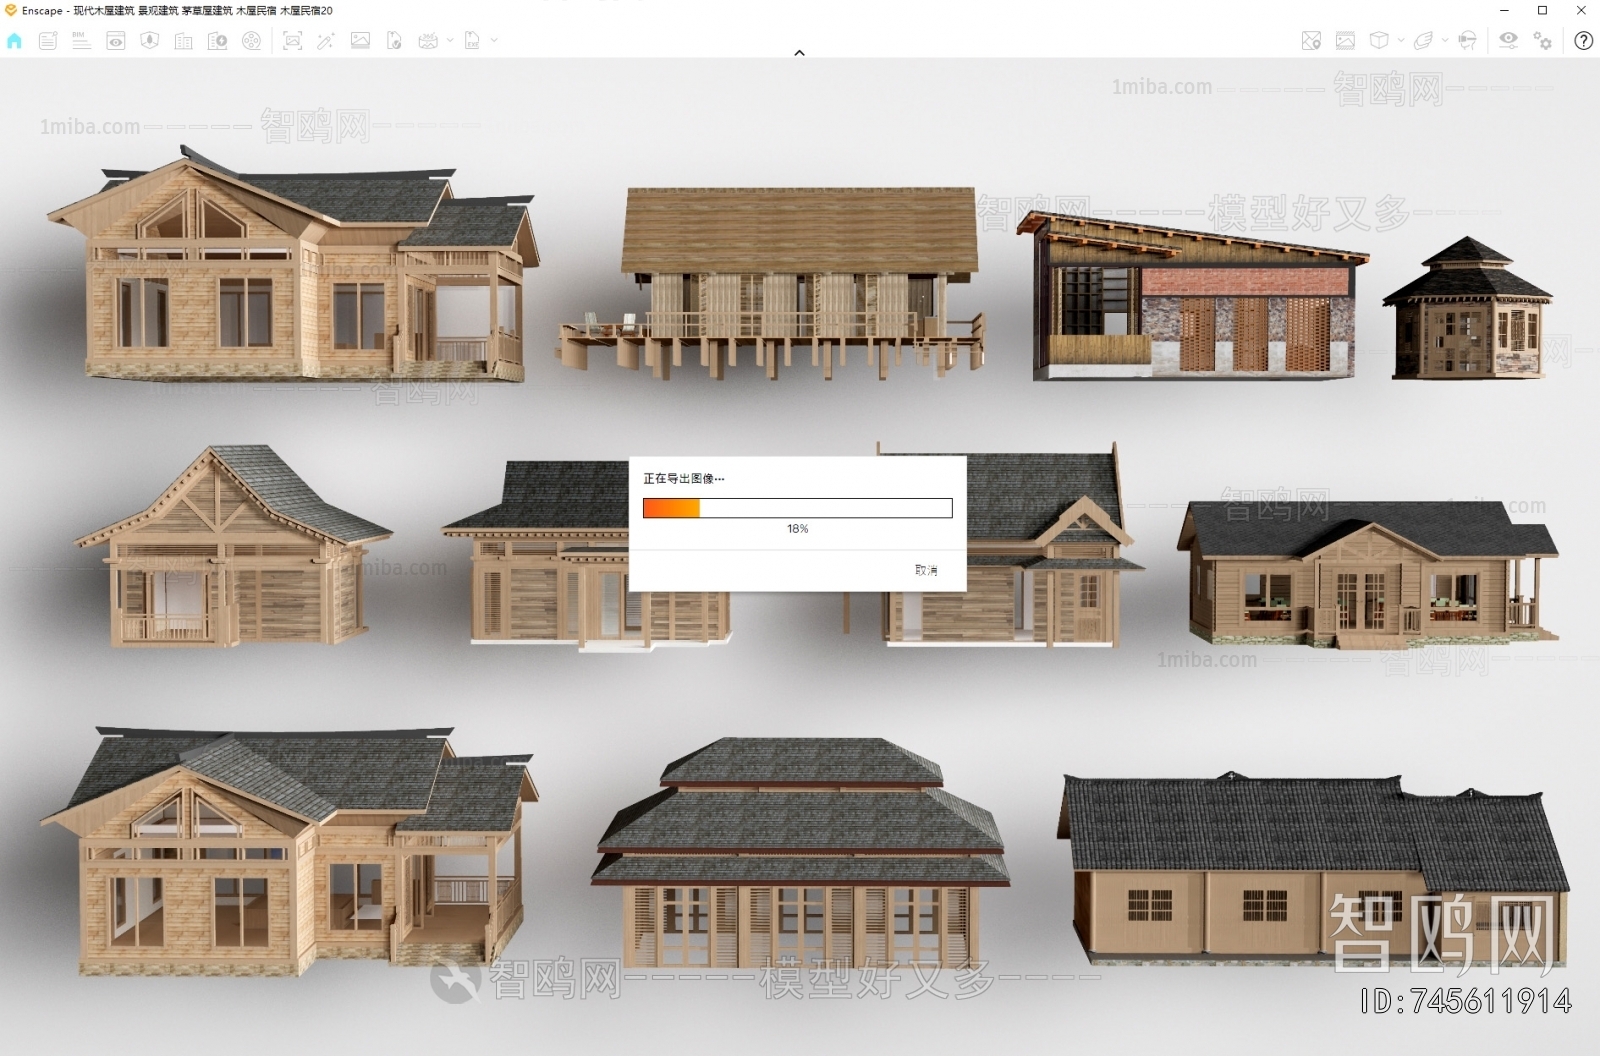The image size is (1600, 1056).
Task: Expand the projection mode dropdown chevron
Action: (1400, 40)
